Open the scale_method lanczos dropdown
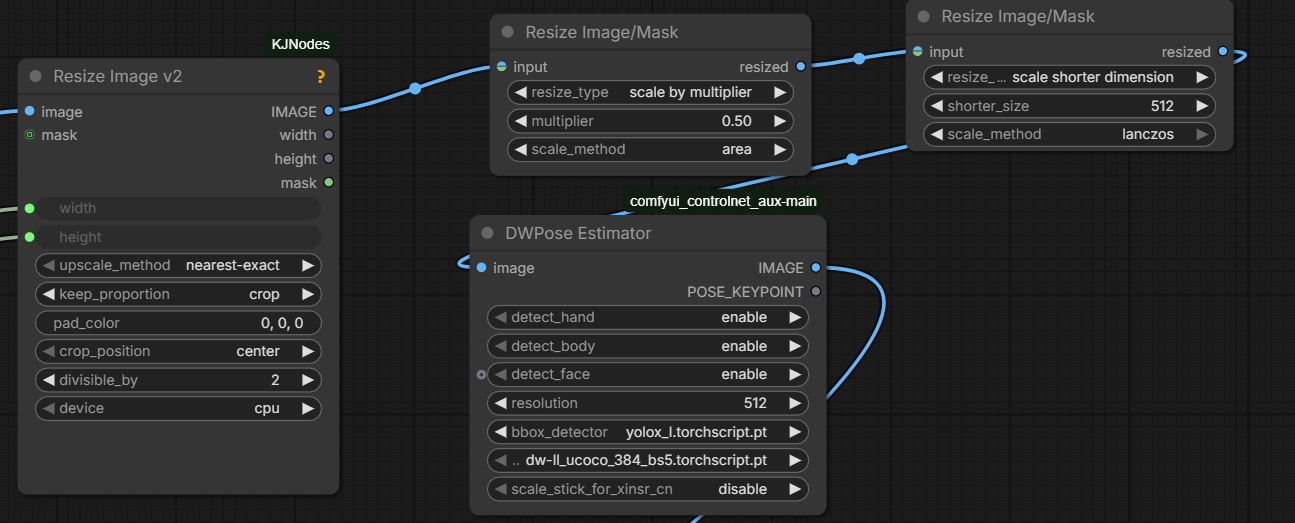 point(1070,134)
